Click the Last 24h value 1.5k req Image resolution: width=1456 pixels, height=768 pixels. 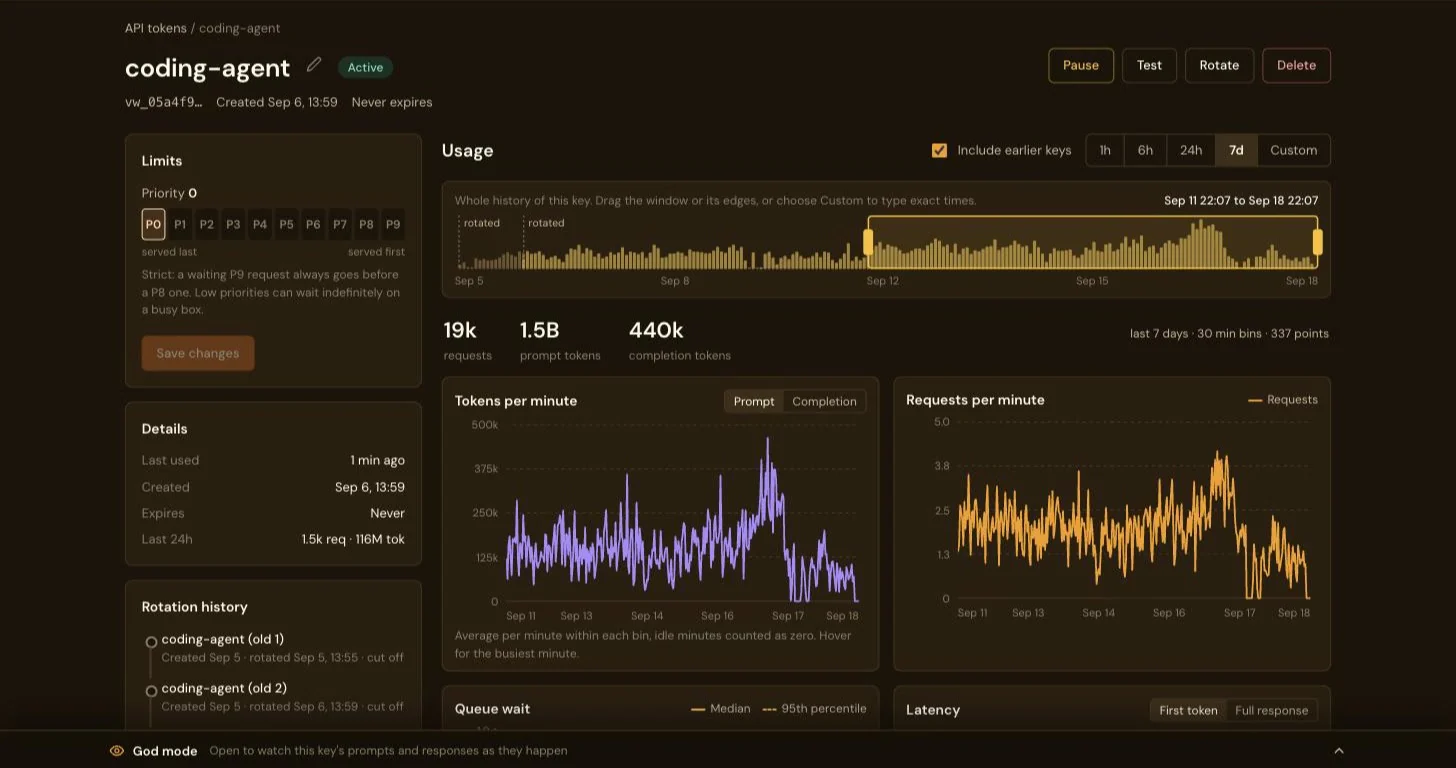pyautogui.click(x=353, y=539)
